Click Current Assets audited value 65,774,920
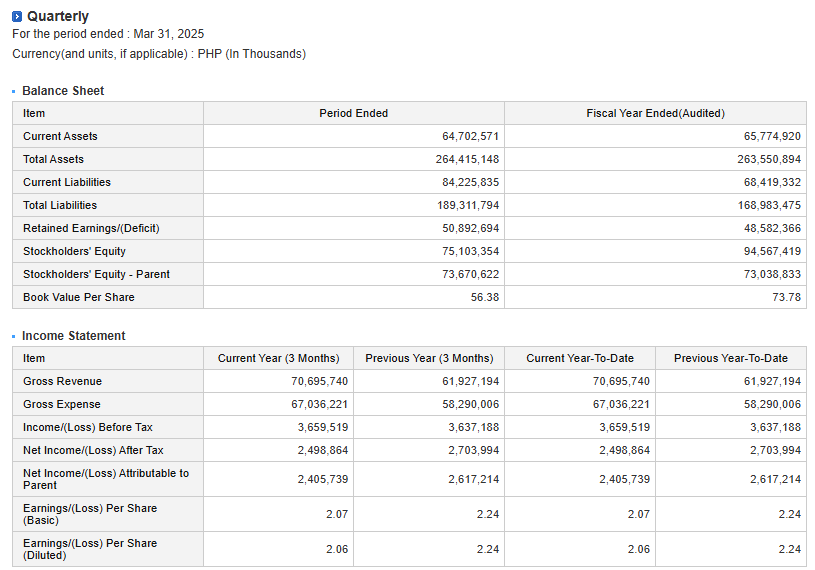 pyautogui.click(x=772, y=136)
